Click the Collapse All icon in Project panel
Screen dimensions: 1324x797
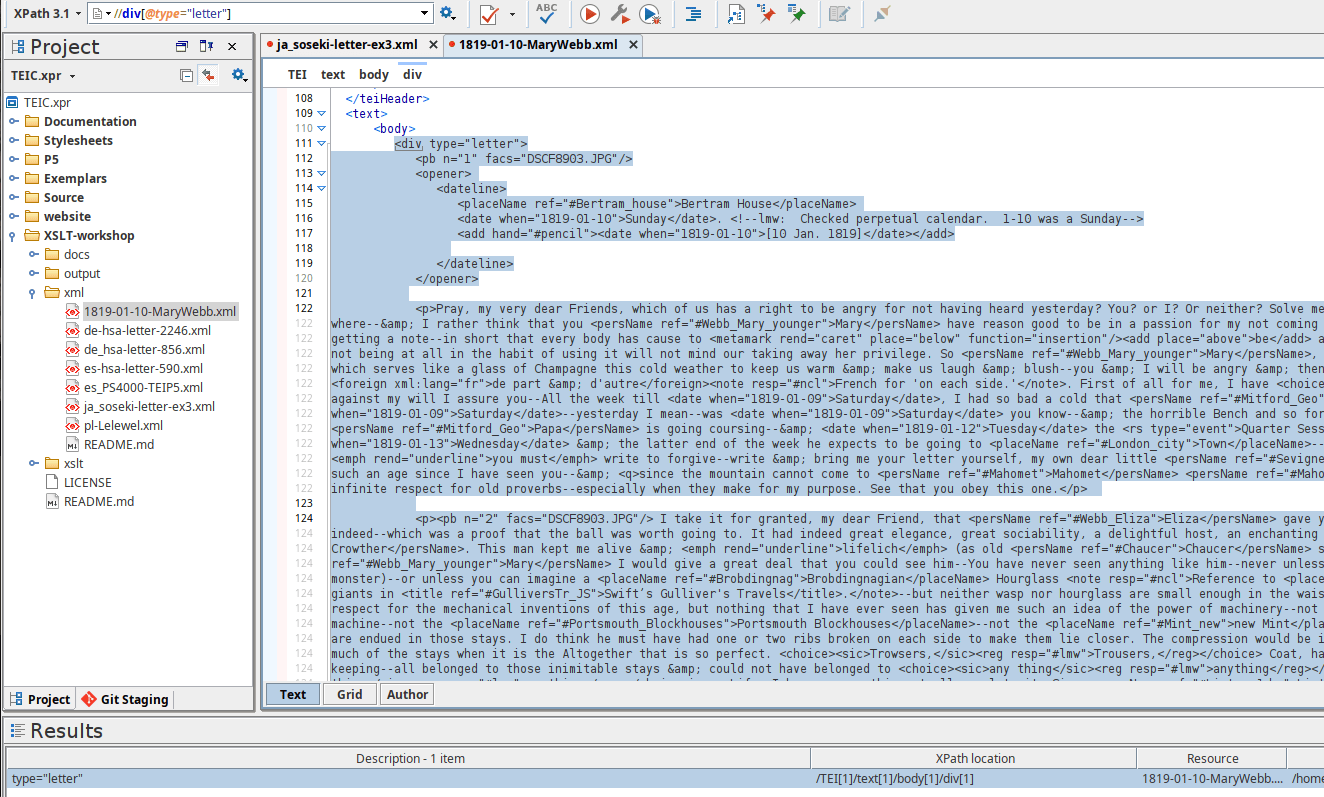pos(186,75)
